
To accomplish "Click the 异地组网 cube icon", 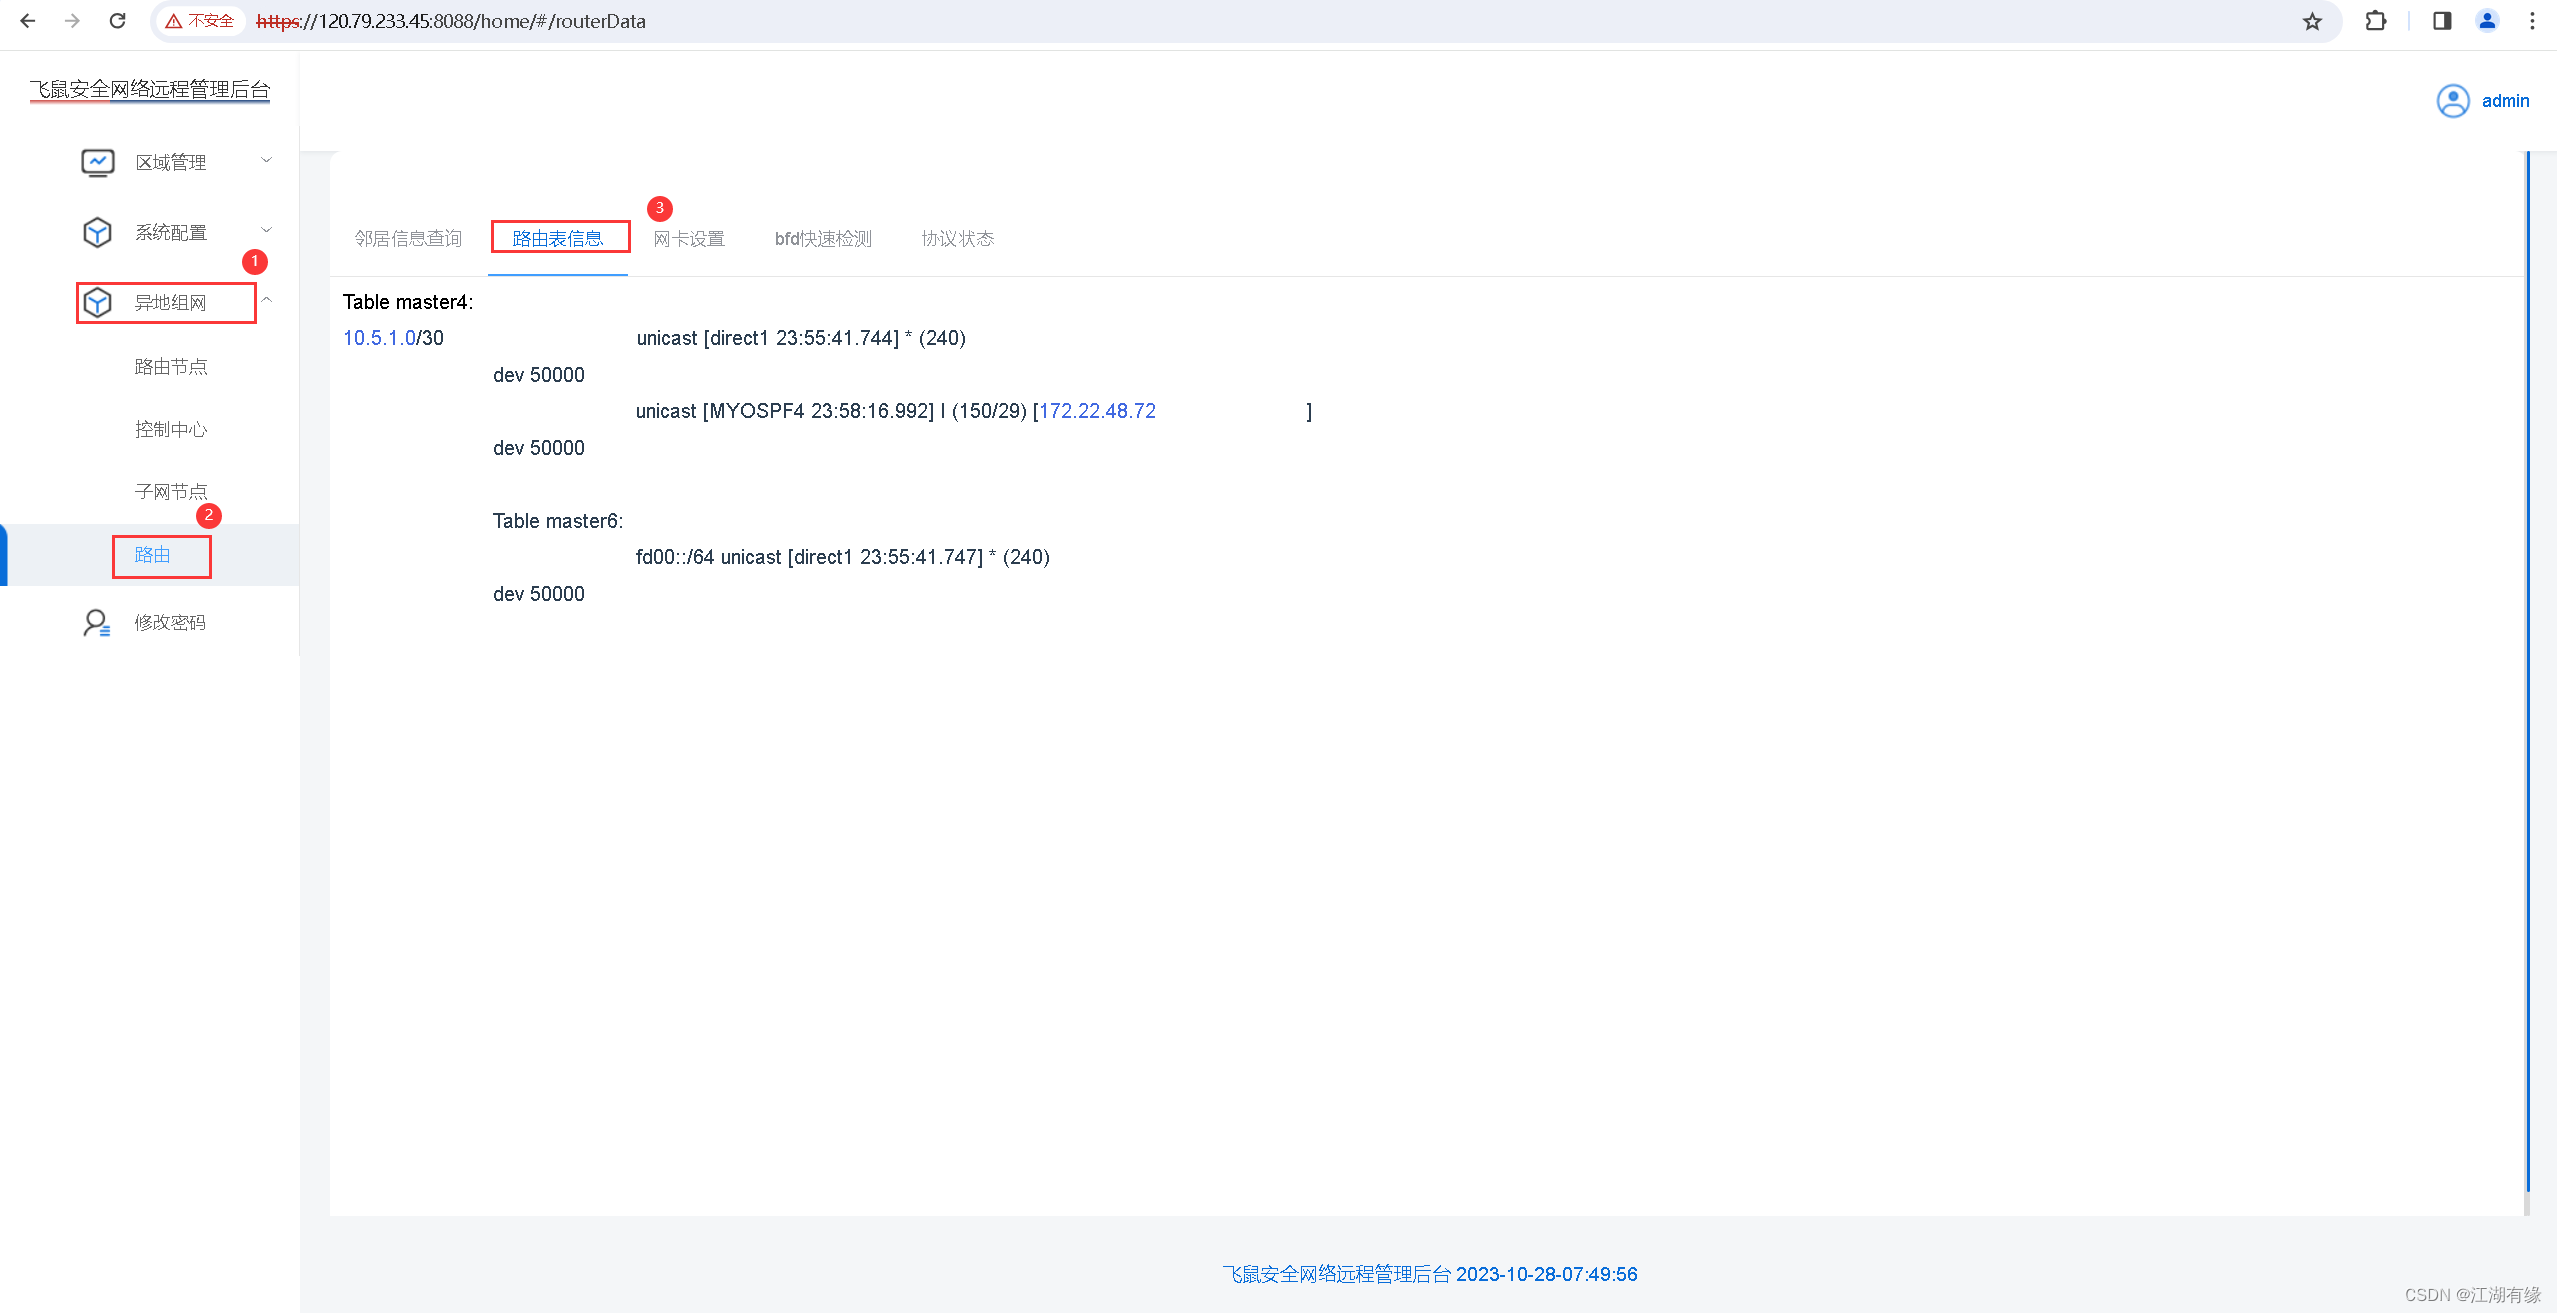I will pos(97,302).
